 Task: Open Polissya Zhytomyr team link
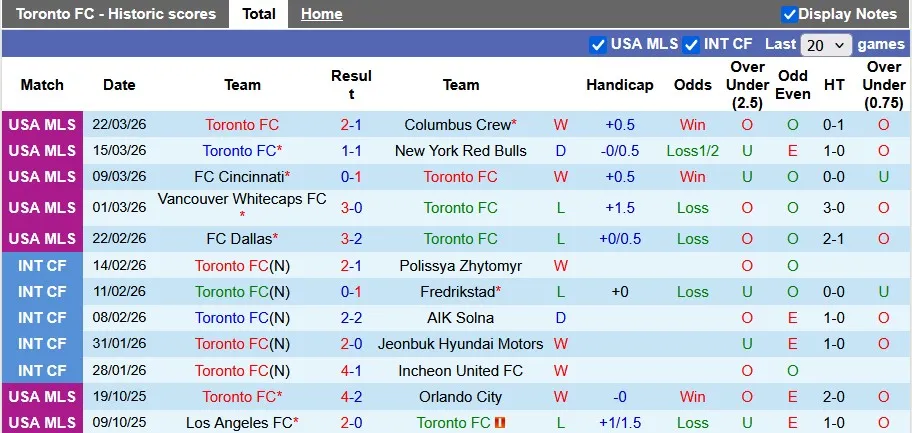click(460, 266)
